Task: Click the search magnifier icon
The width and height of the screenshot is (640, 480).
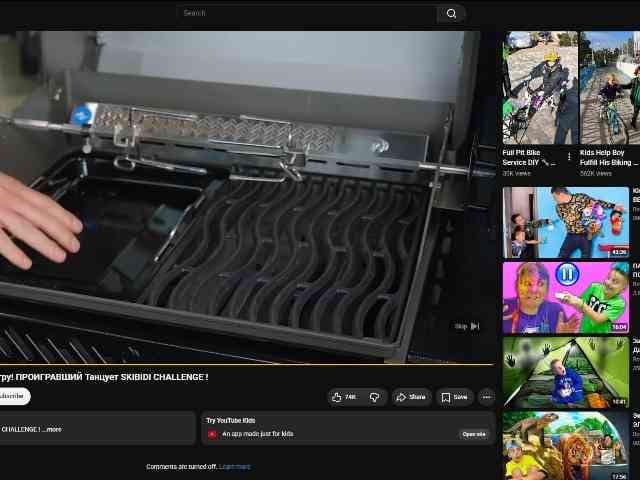Action: [451, 13]
